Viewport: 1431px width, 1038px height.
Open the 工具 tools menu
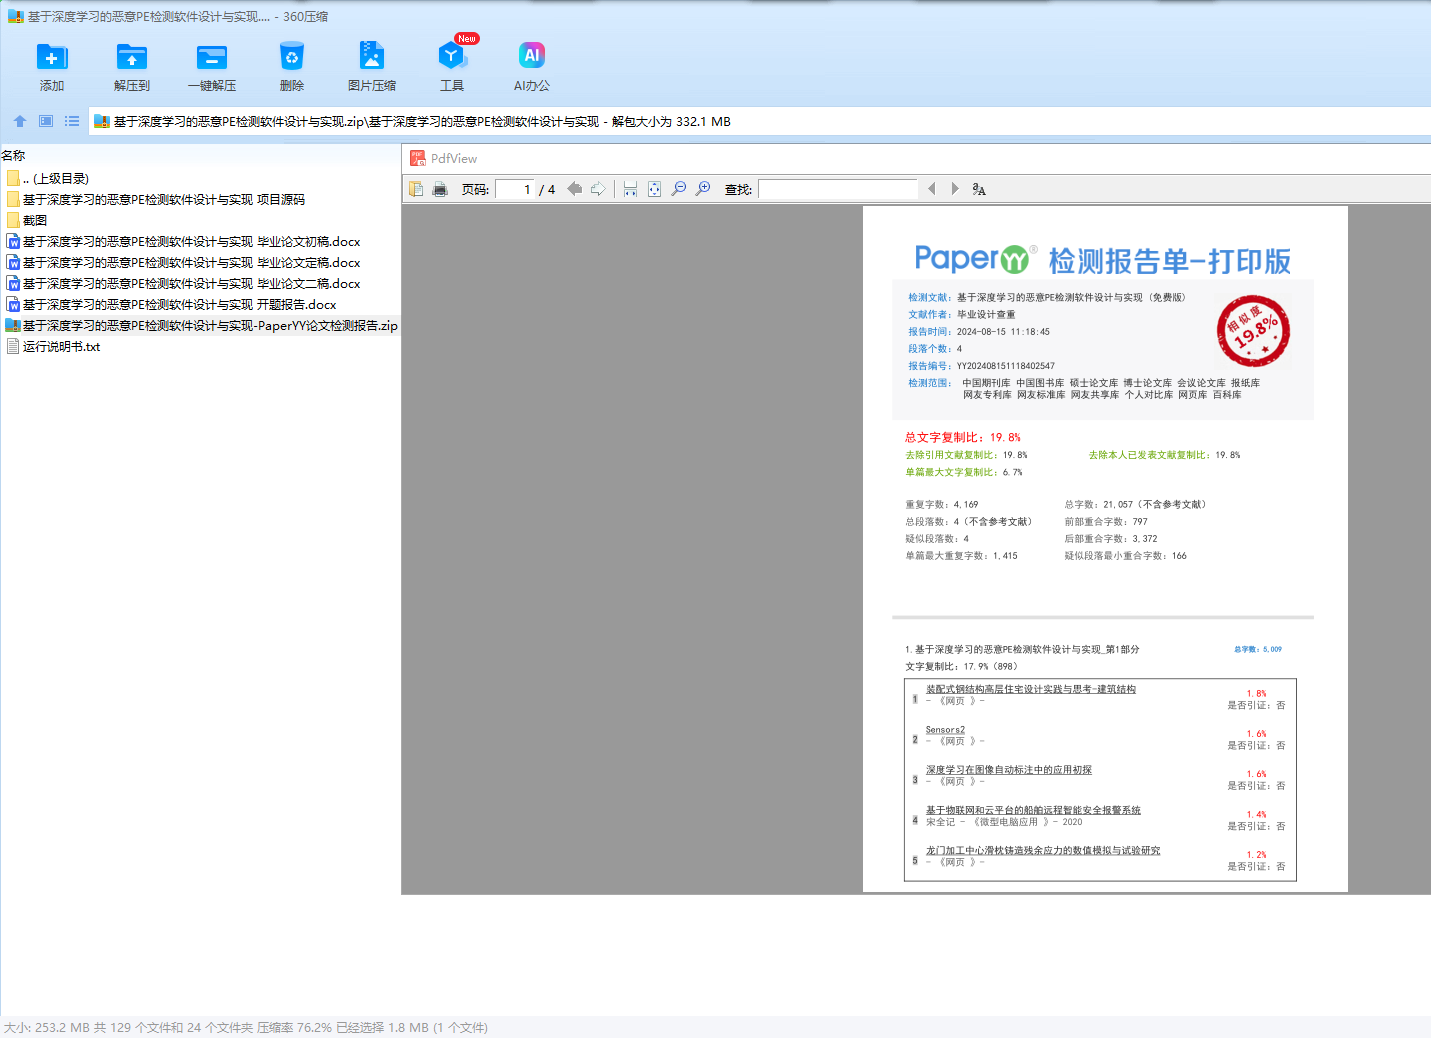tap(452, 67)
